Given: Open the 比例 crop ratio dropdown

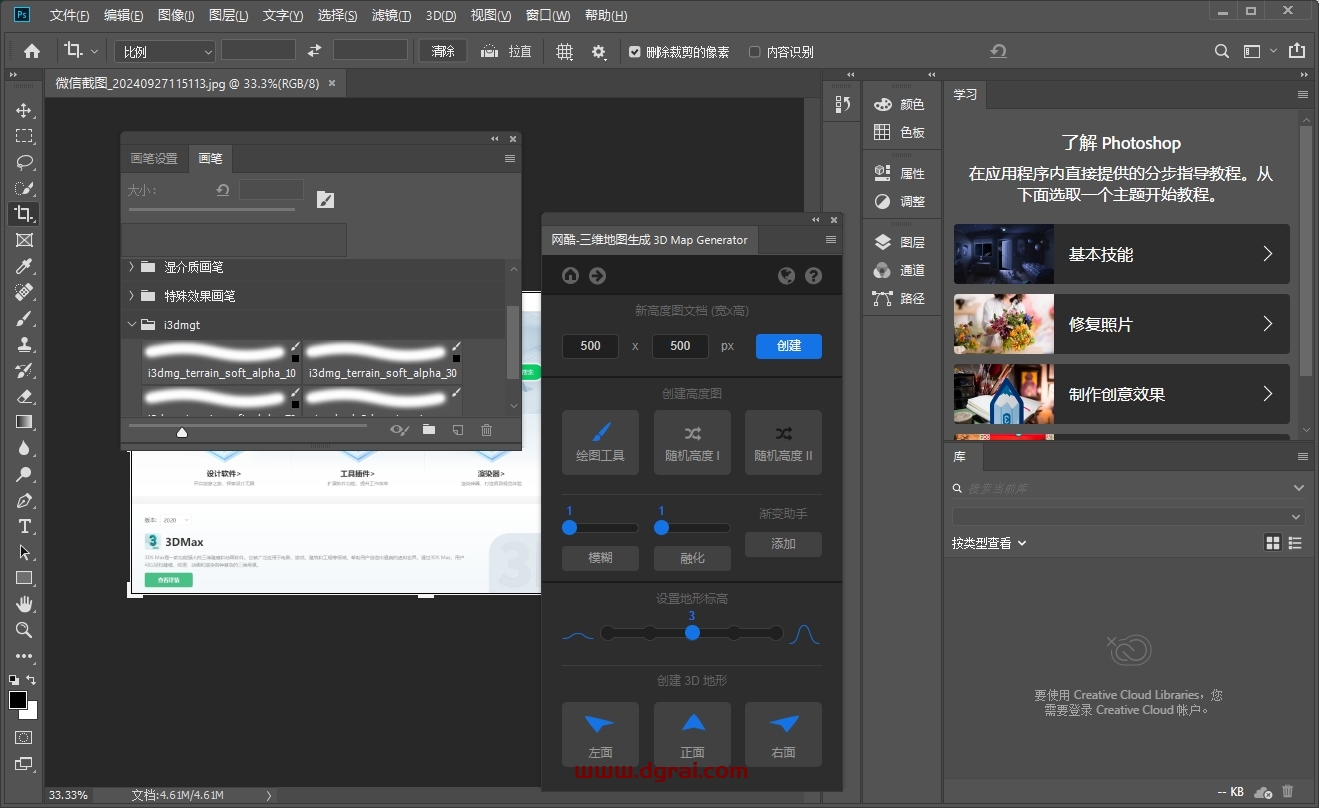Looking at the screenshot, I should [x=165, y=51].
